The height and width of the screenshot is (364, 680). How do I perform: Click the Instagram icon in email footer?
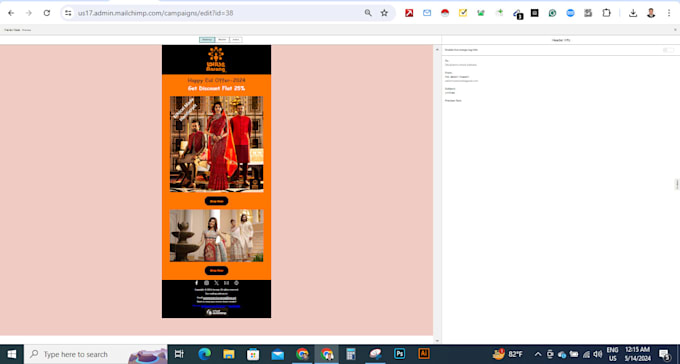206,283
